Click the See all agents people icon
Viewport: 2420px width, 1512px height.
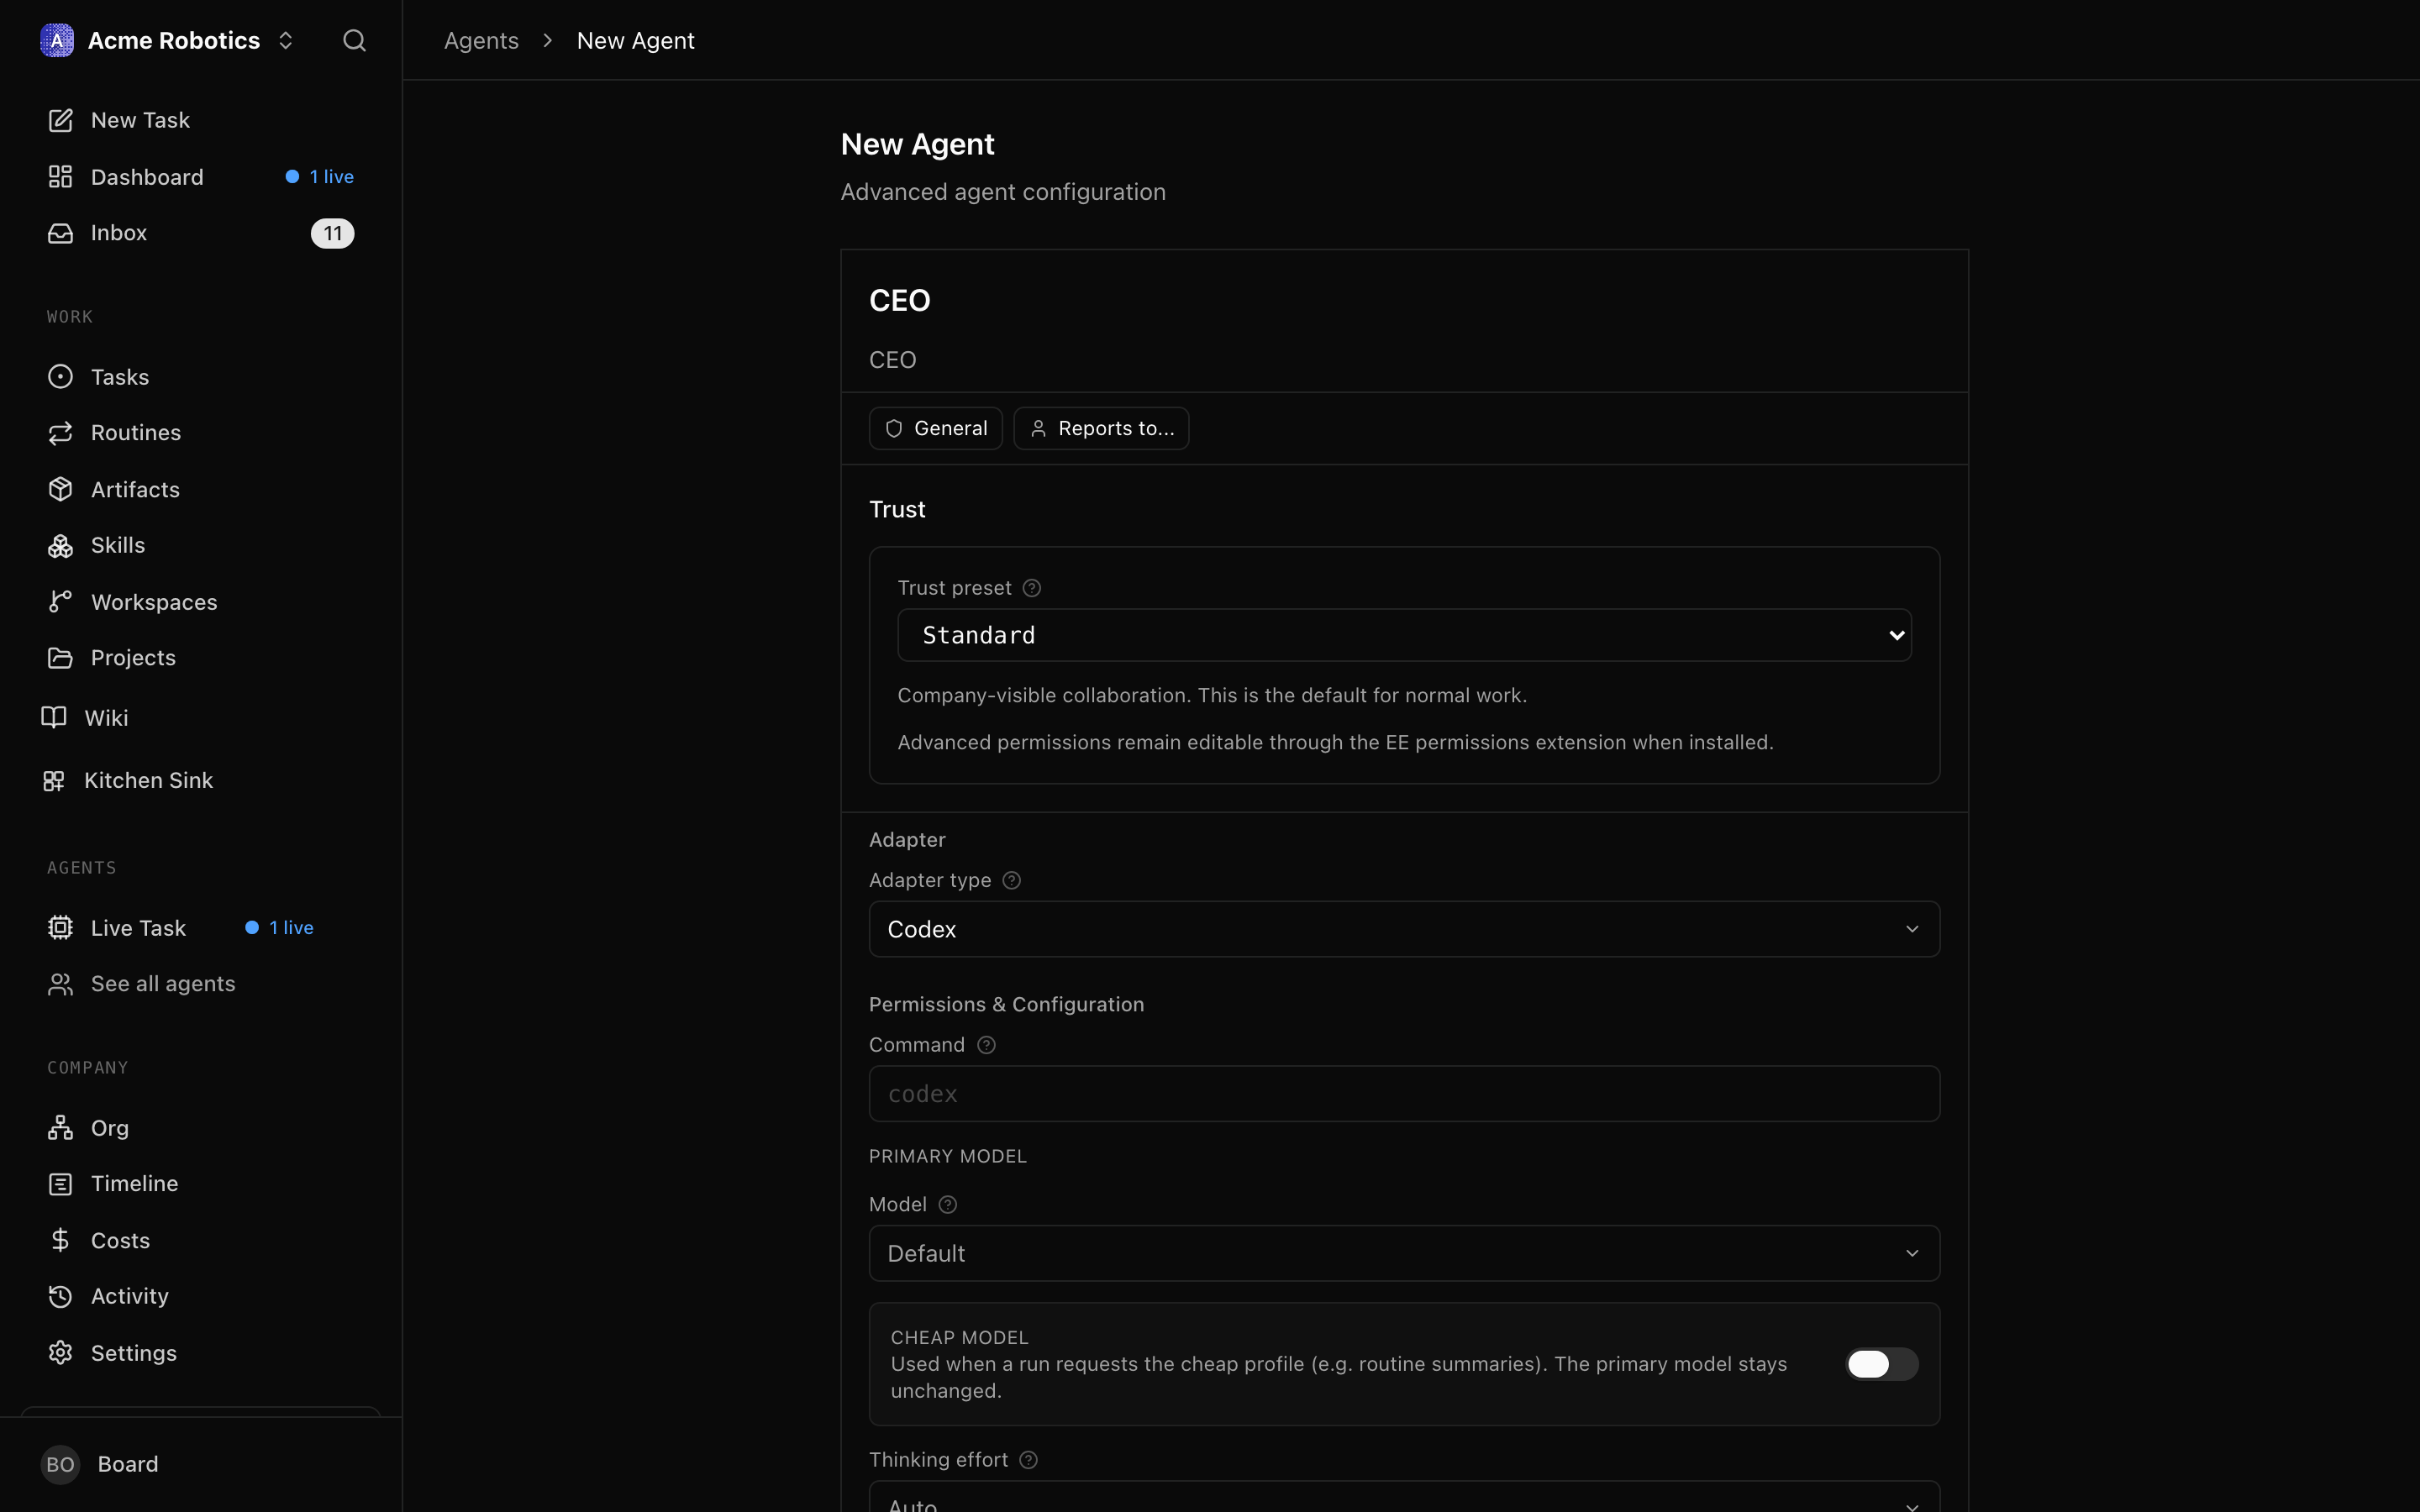[x=60, y=984]
